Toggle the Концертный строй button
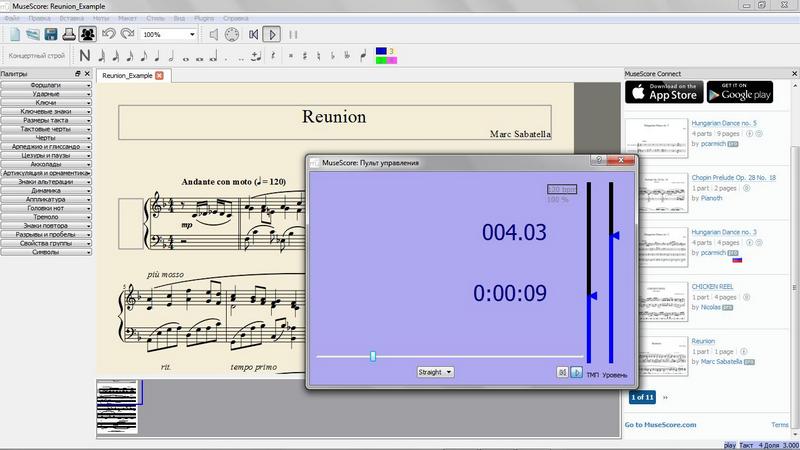 [37, 56]
